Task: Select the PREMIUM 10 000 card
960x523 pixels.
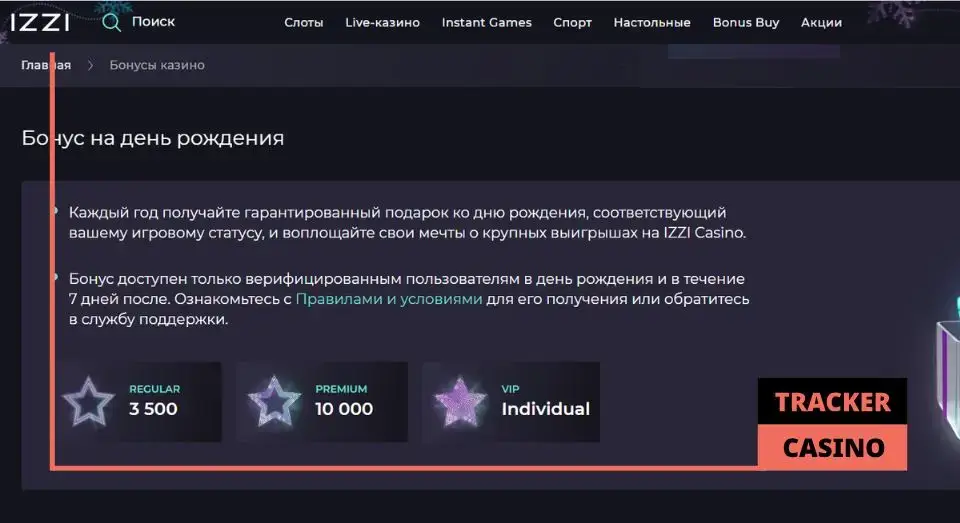Action: (322, 402)
